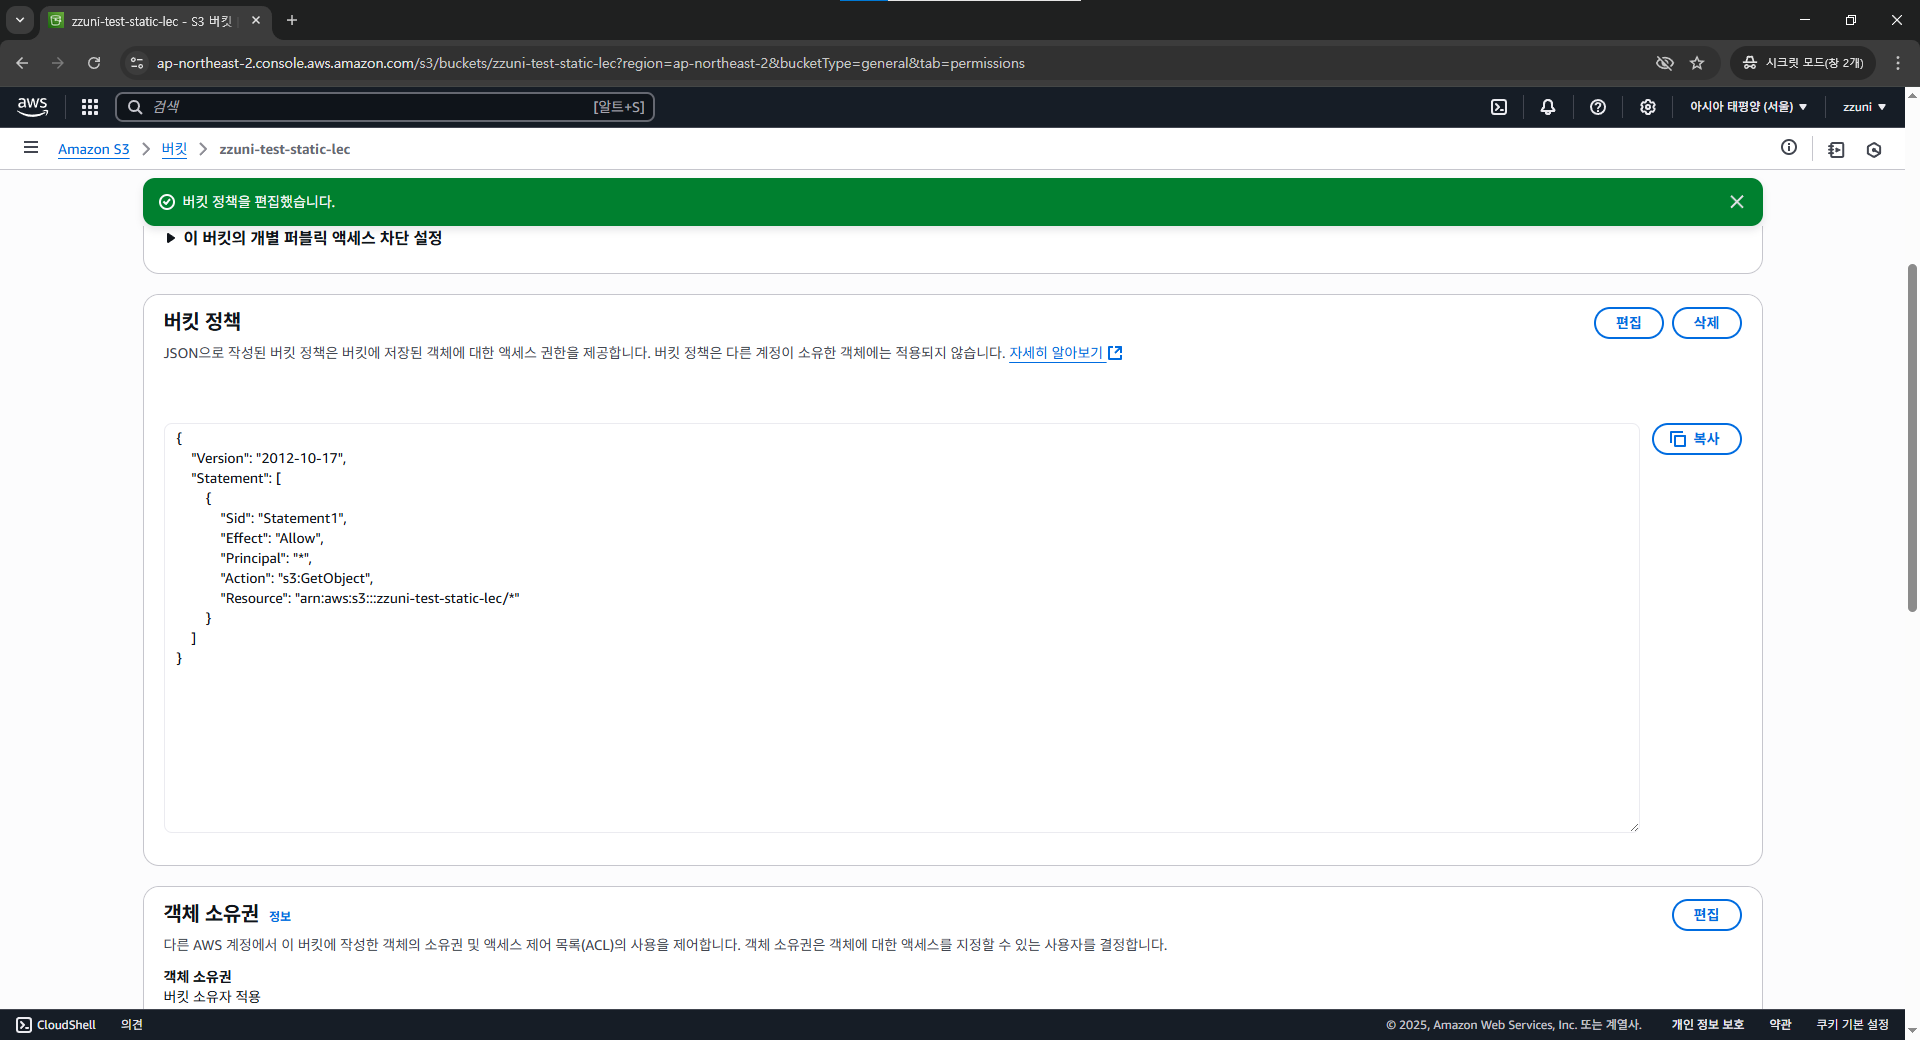This screenshot has width=1920, height=1040.
Task: Click the zzuni-test-static-lec breadcrumb text
Action: (285, 149)
